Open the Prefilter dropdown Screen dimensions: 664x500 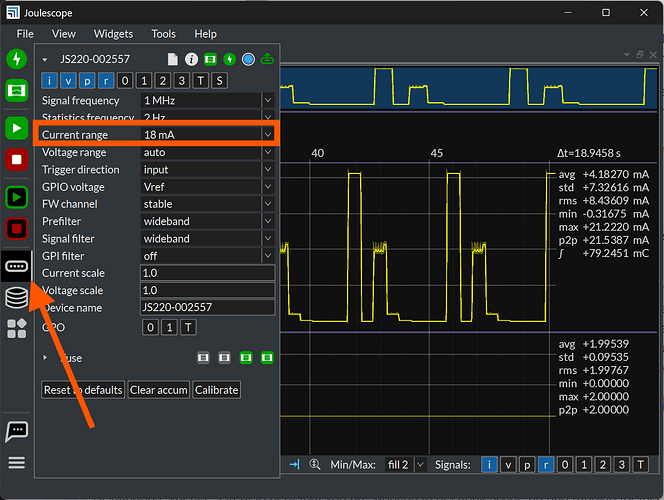click(208, 221)
